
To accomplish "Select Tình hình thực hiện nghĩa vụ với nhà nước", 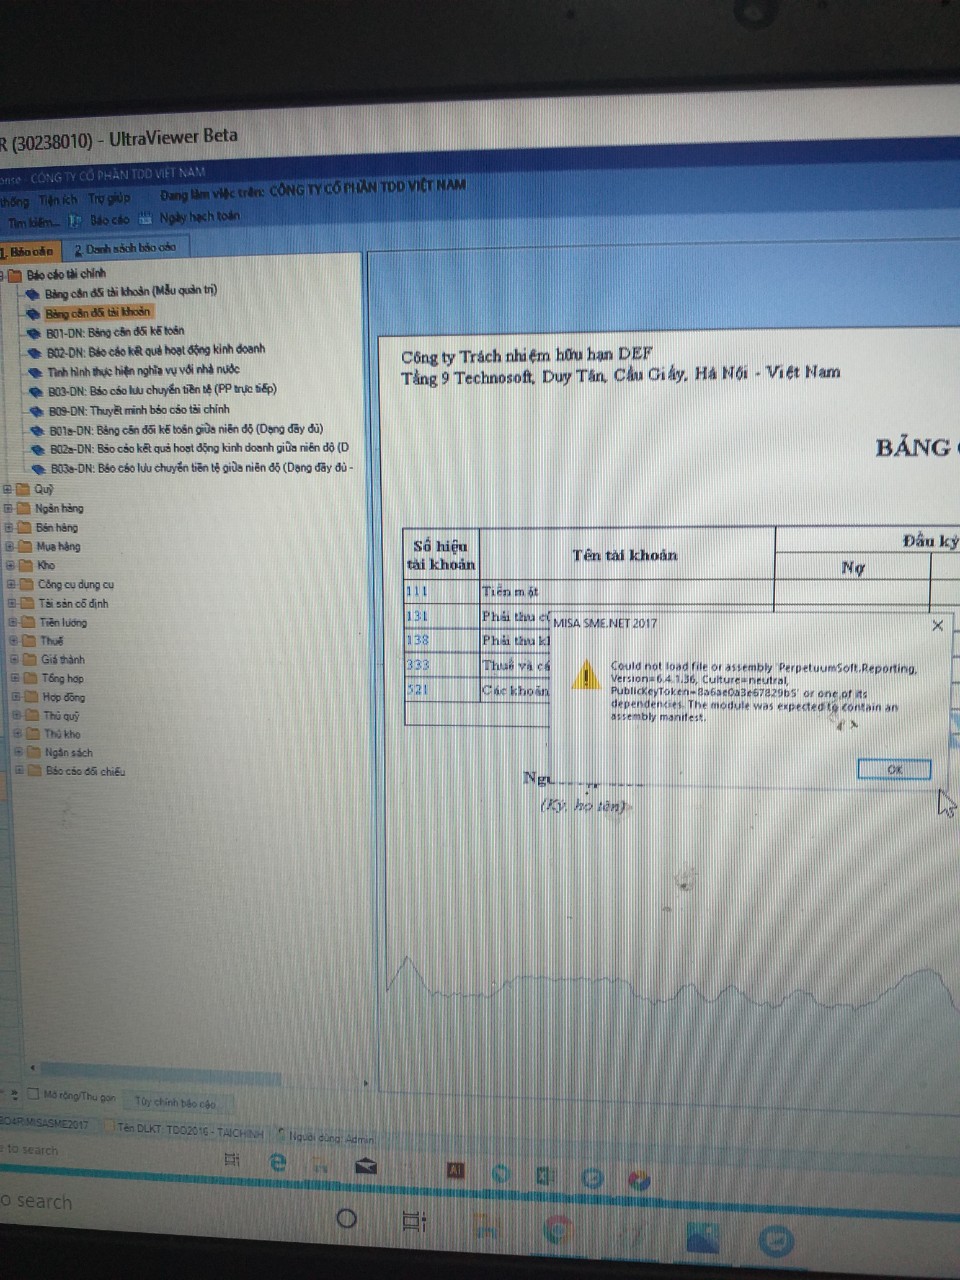I will 143,370.
